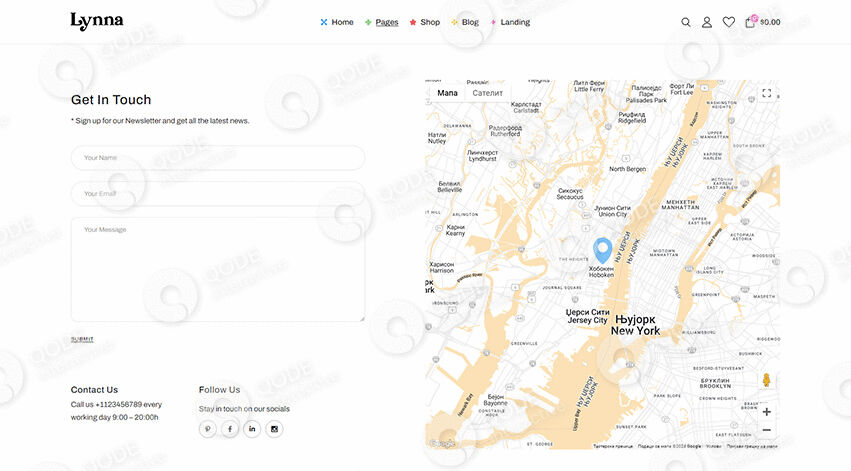The height and width of the screenshot is (471, 851).
Task: Visit the Instagram social icon
Action: pos(274,429)
